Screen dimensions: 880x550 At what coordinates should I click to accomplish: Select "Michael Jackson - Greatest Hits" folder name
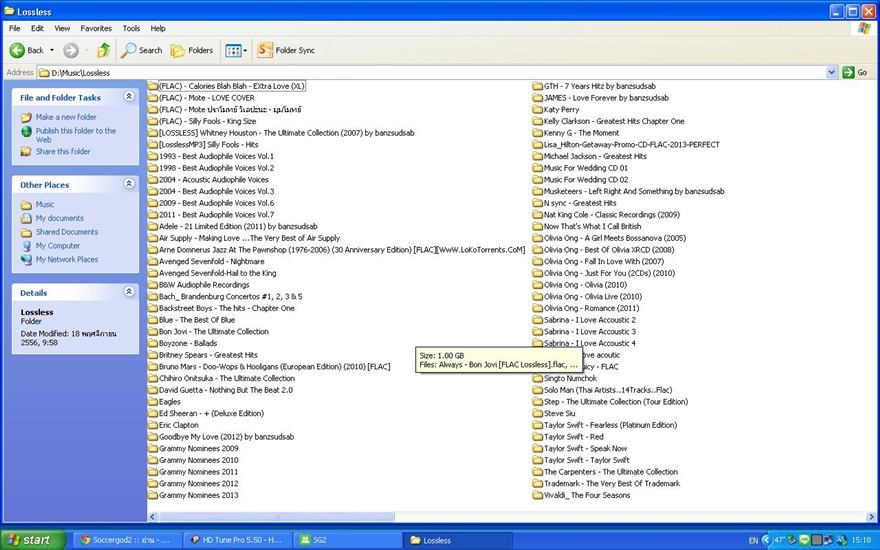point(595,157)
